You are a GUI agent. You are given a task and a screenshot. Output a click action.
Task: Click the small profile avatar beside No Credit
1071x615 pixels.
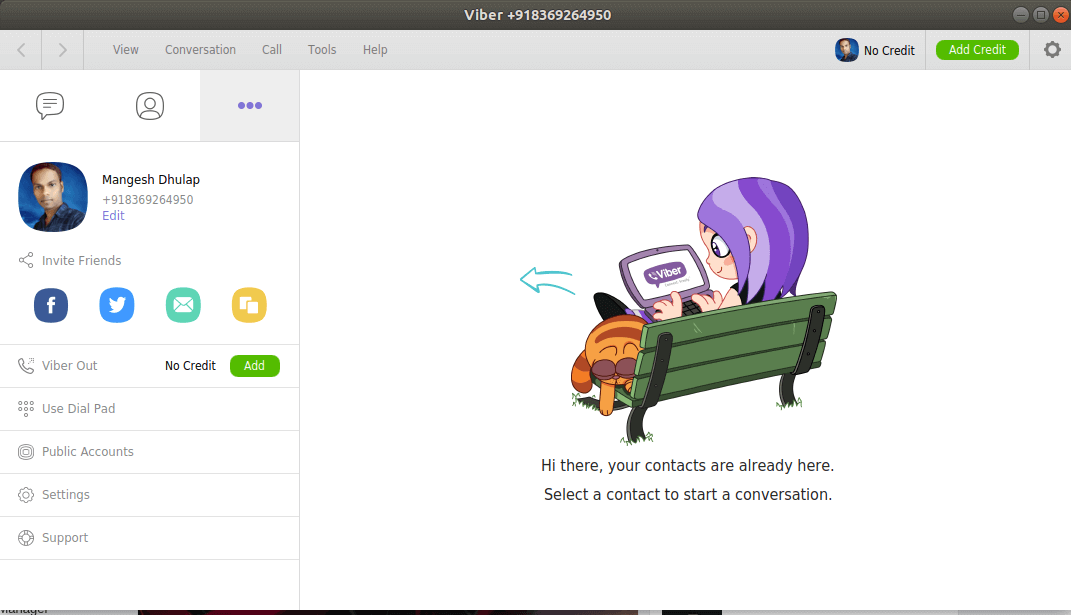point(846,50)
